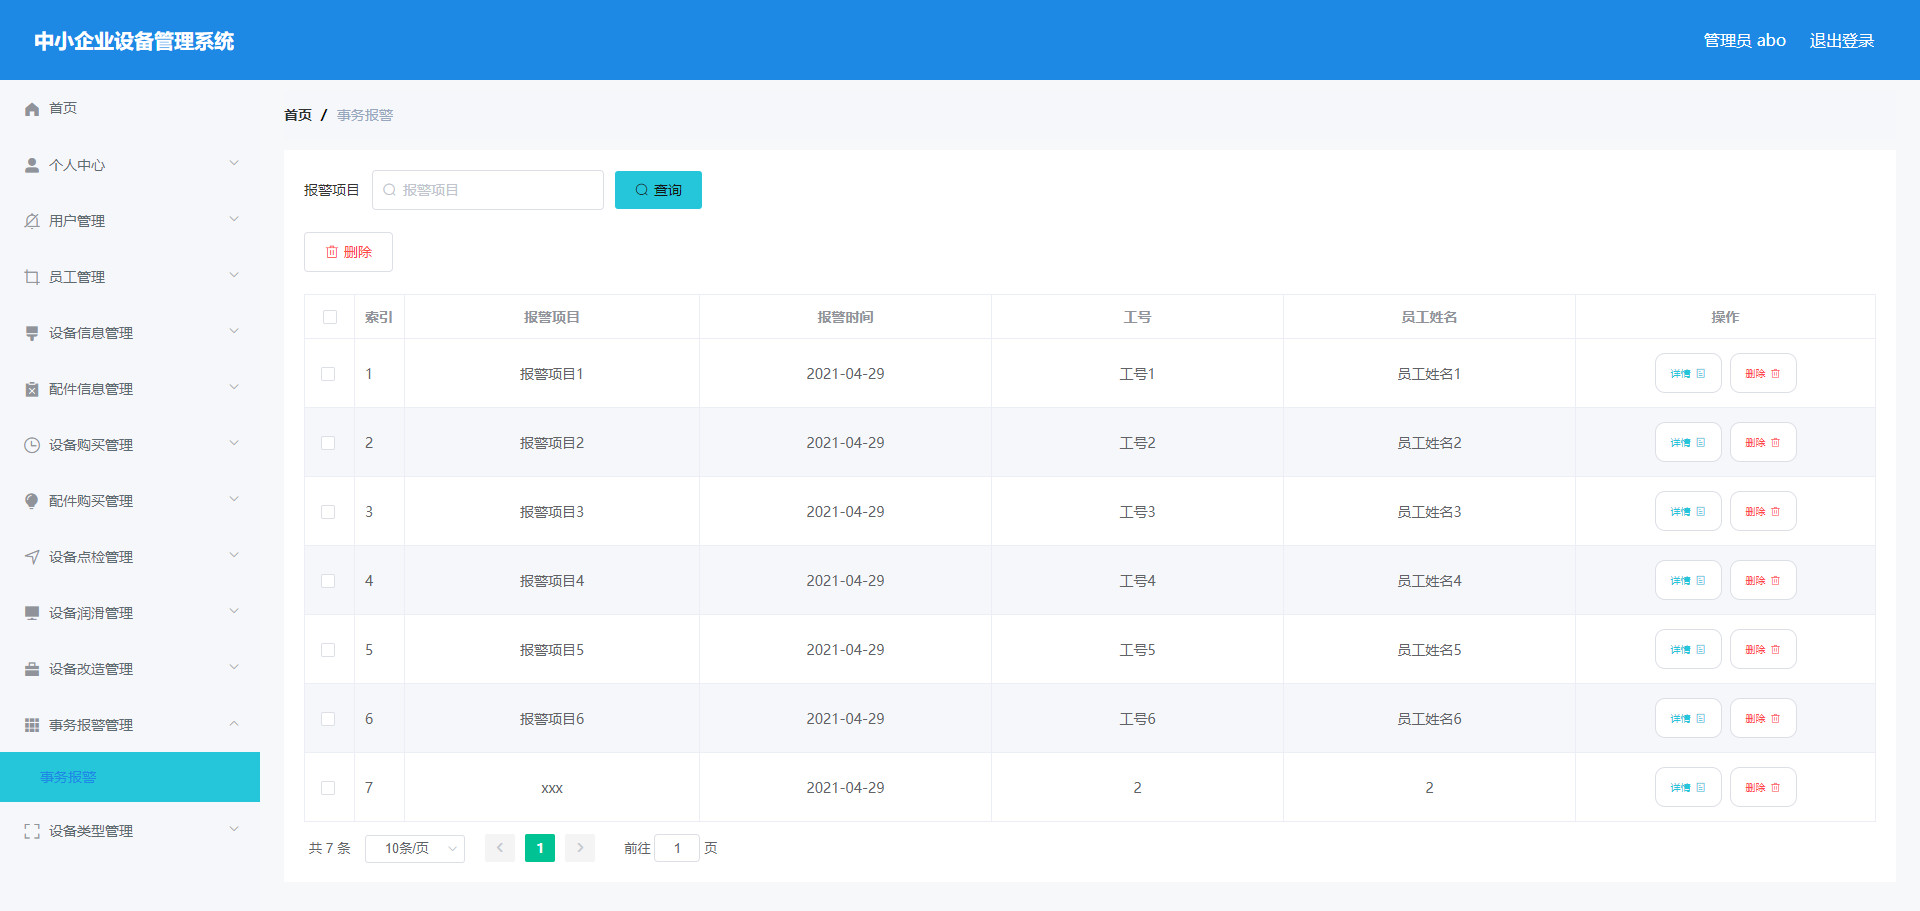The width and height of the screenshot is (1920, 911).
Task: Click the 报警项目 search input field
Action: (488, 190)
